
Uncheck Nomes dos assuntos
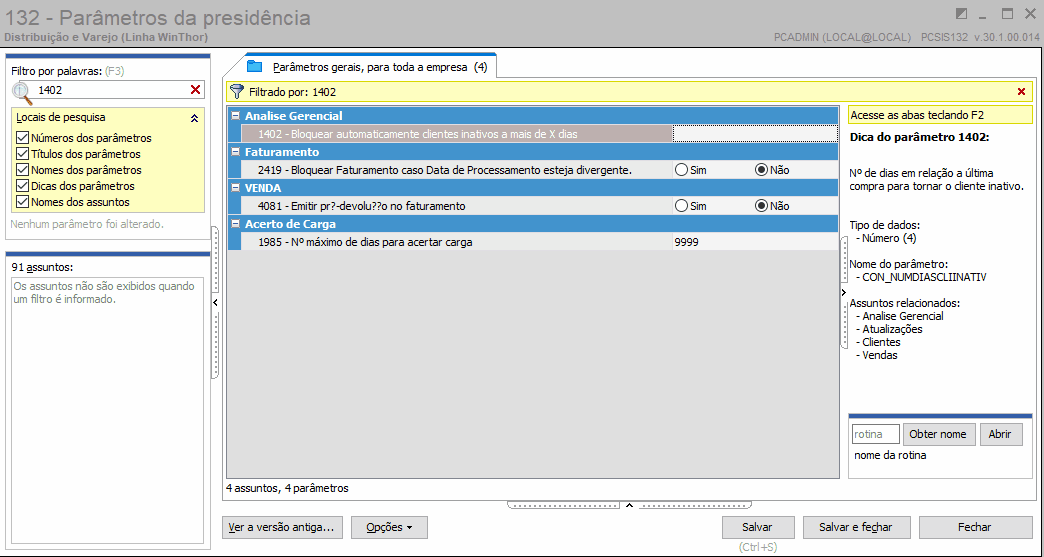tap(23, 202)
